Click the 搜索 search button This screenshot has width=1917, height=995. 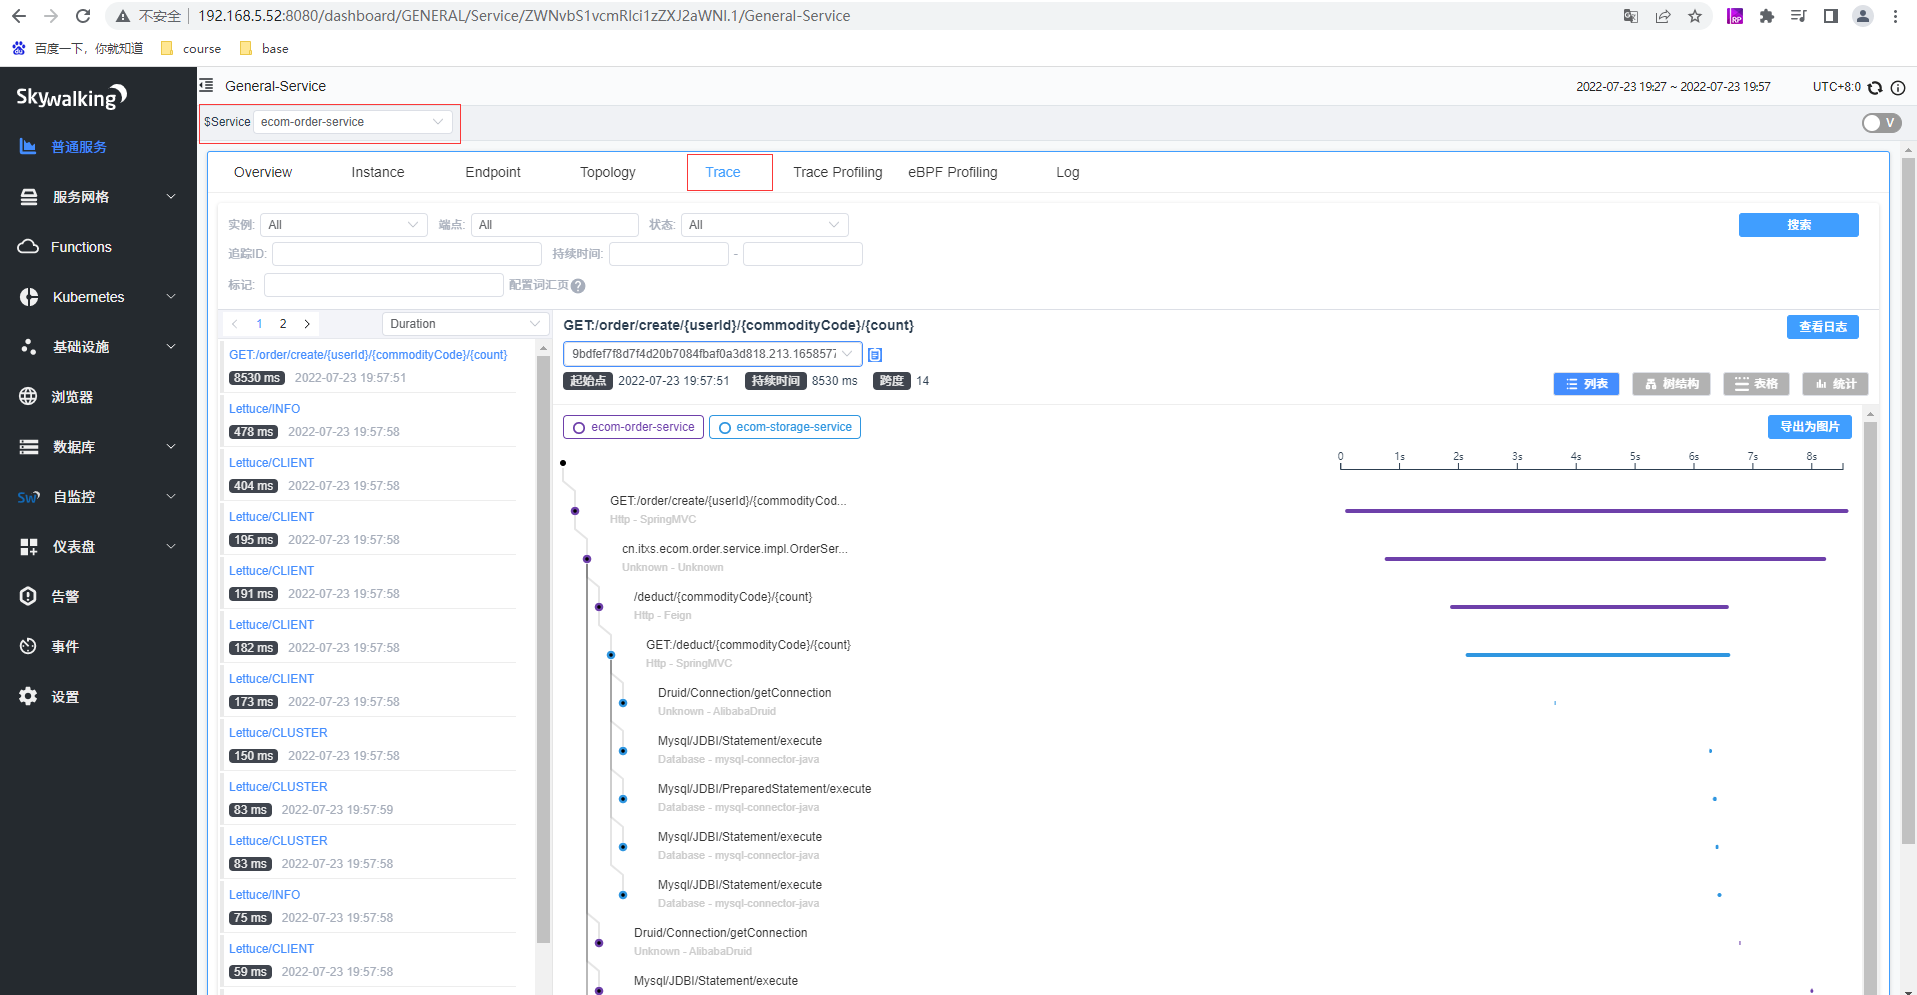click(x=1798, y=225)
